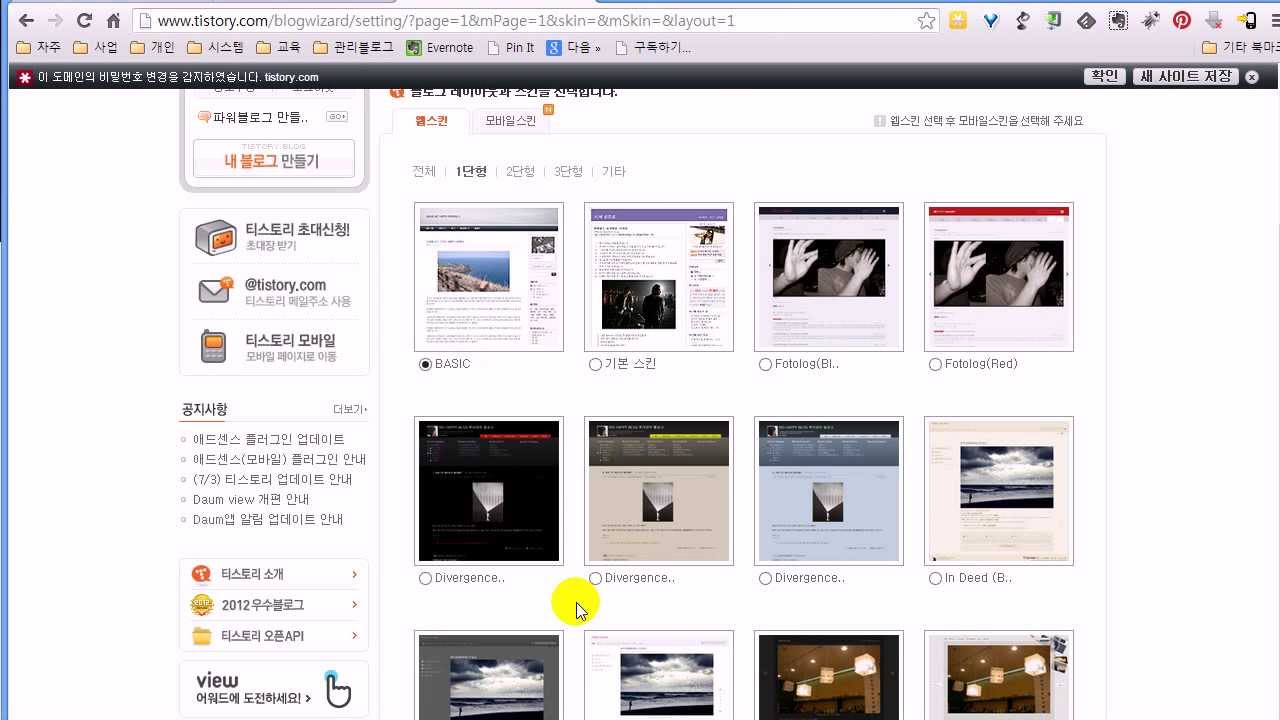The height and width of the screenshot is (720, 1280).
Task: Open the Evernote clipper extension icon
Action: click(x=1118, y=20)
